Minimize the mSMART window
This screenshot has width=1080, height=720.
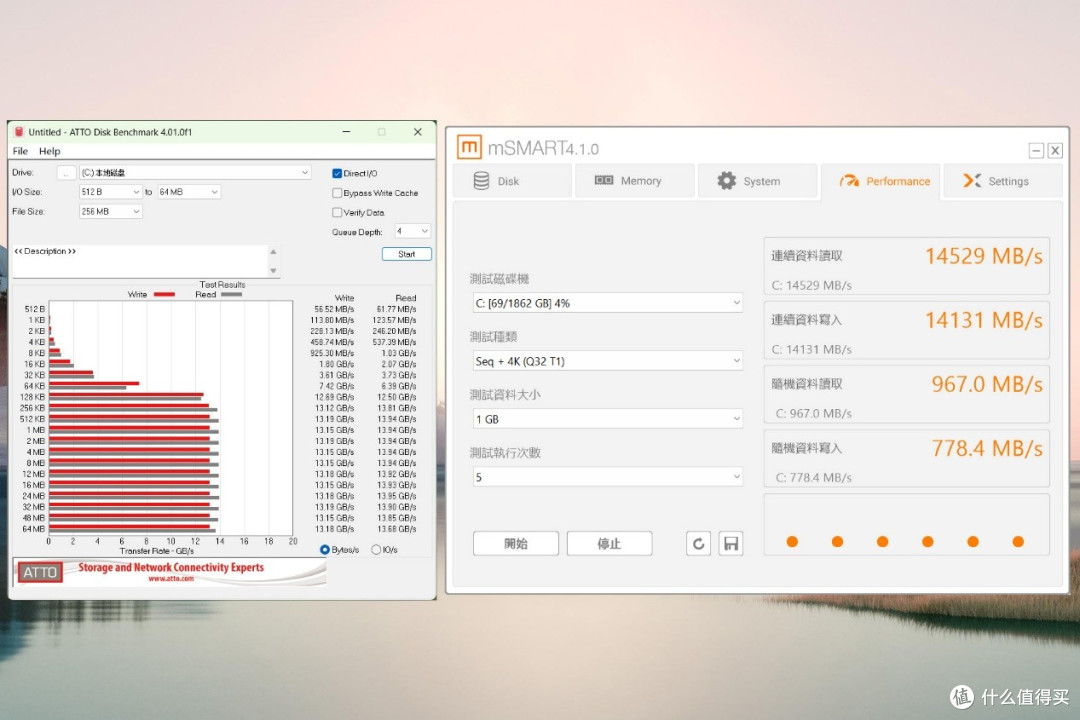point(1036,150)
